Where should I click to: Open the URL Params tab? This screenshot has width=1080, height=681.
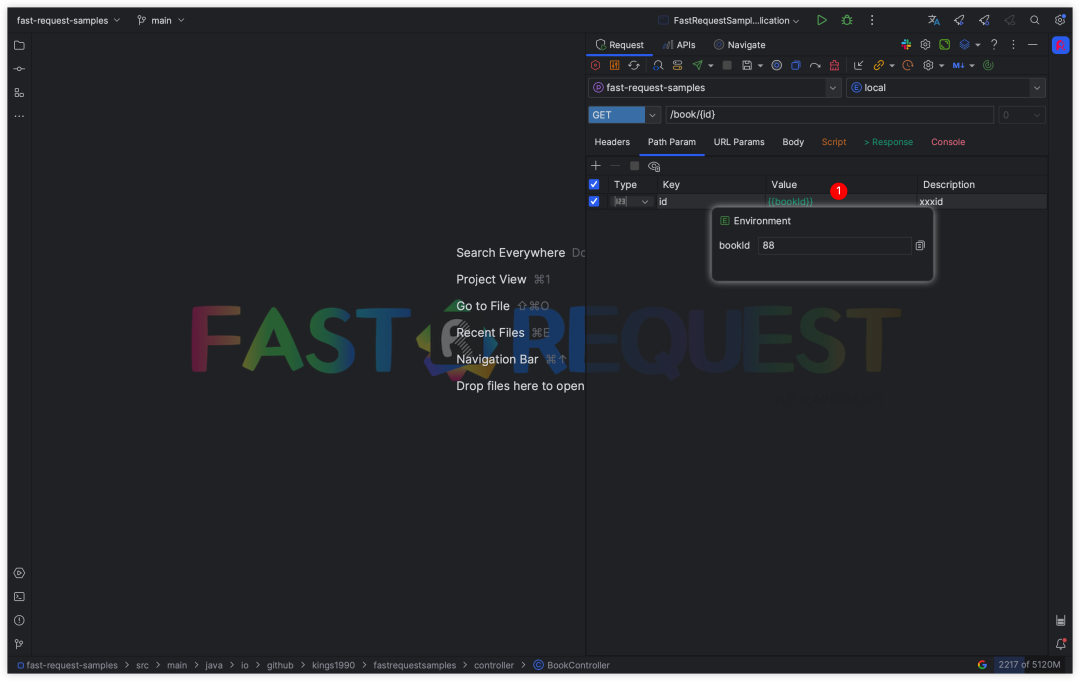click(x=738, y=143)
